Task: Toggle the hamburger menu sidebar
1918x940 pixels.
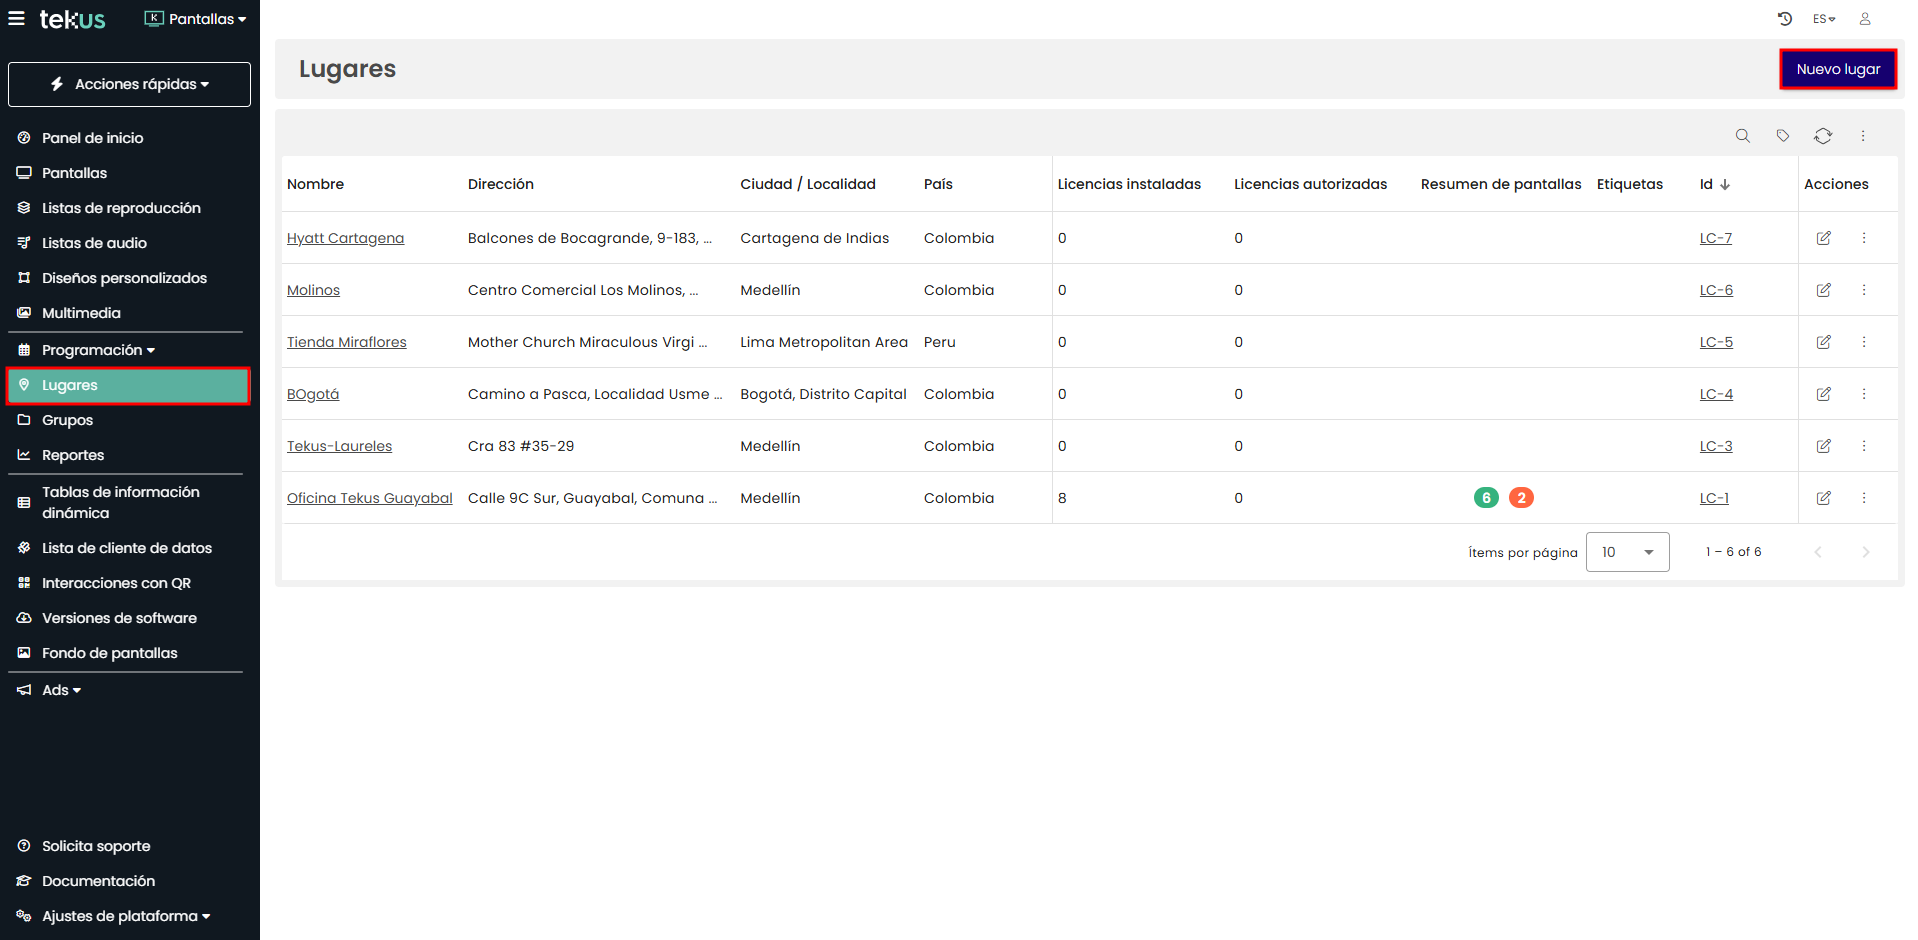Action: [x=16, y=19]
